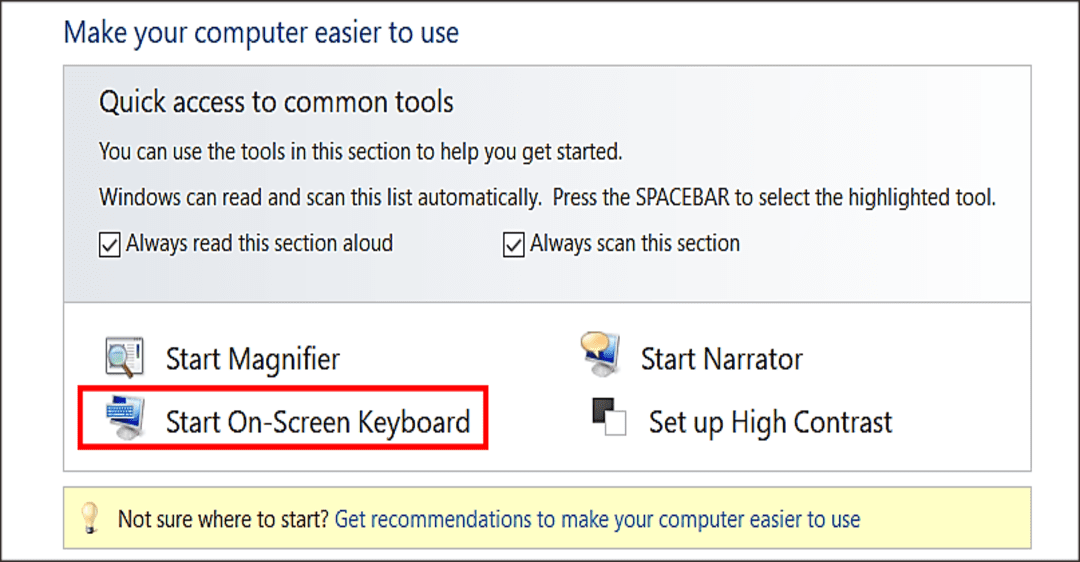Viewport: 1080px width, 562px height.
Task: Click the On-Screen Keyboard icon
Action: (126, 418)
